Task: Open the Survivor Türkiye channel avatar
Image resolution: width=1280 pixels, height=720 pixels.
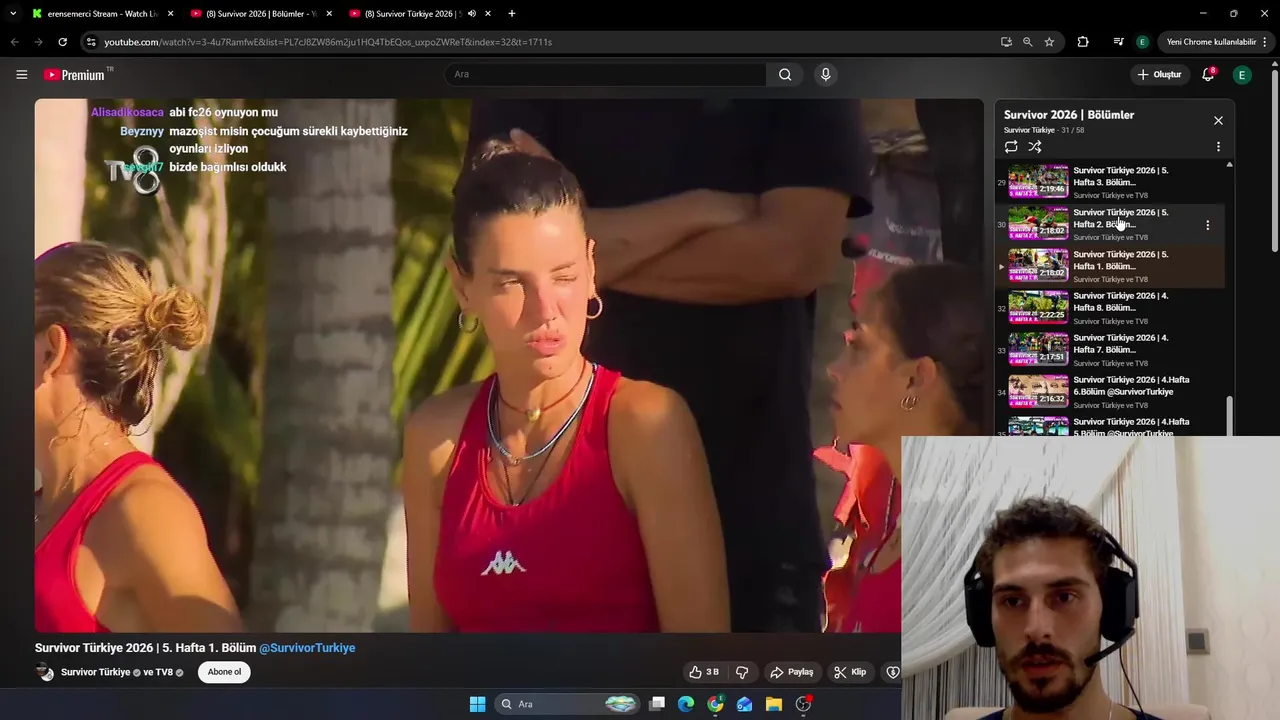Action: [45, 672]
